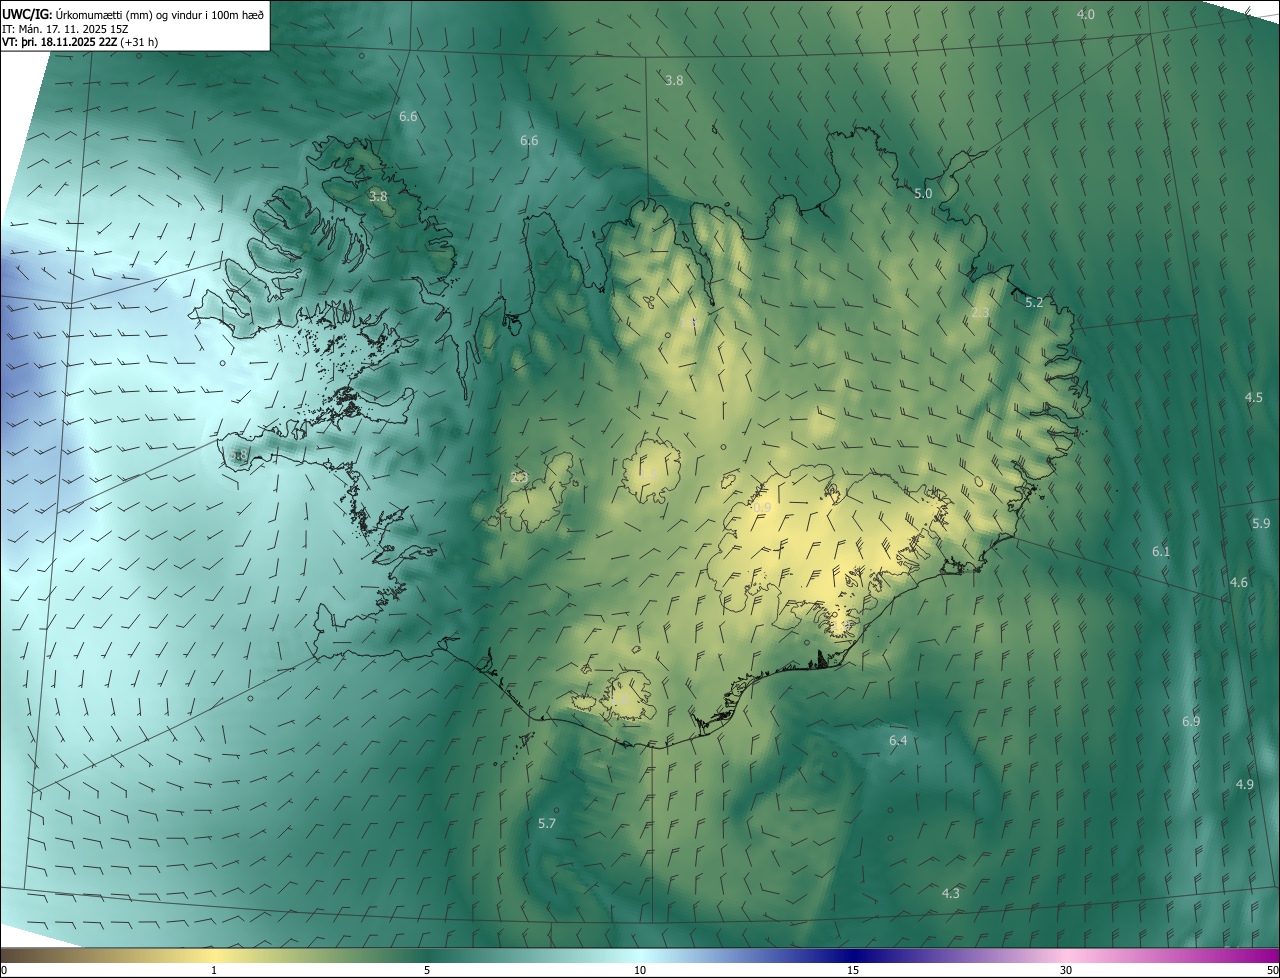Click the 4.5 value label on the map
Screen dimensions: 1280x978
(x=1253, y=397)
